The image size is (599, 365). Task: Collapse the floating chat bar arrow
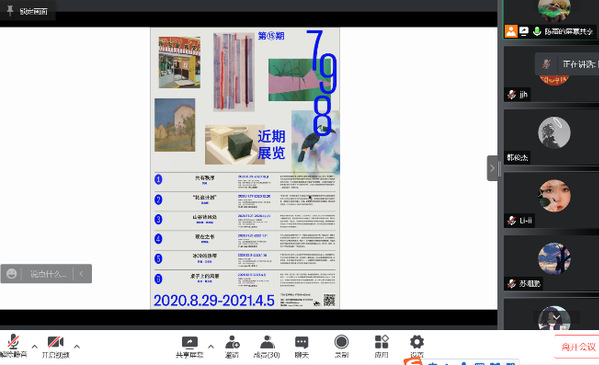[x=81, y=274]
